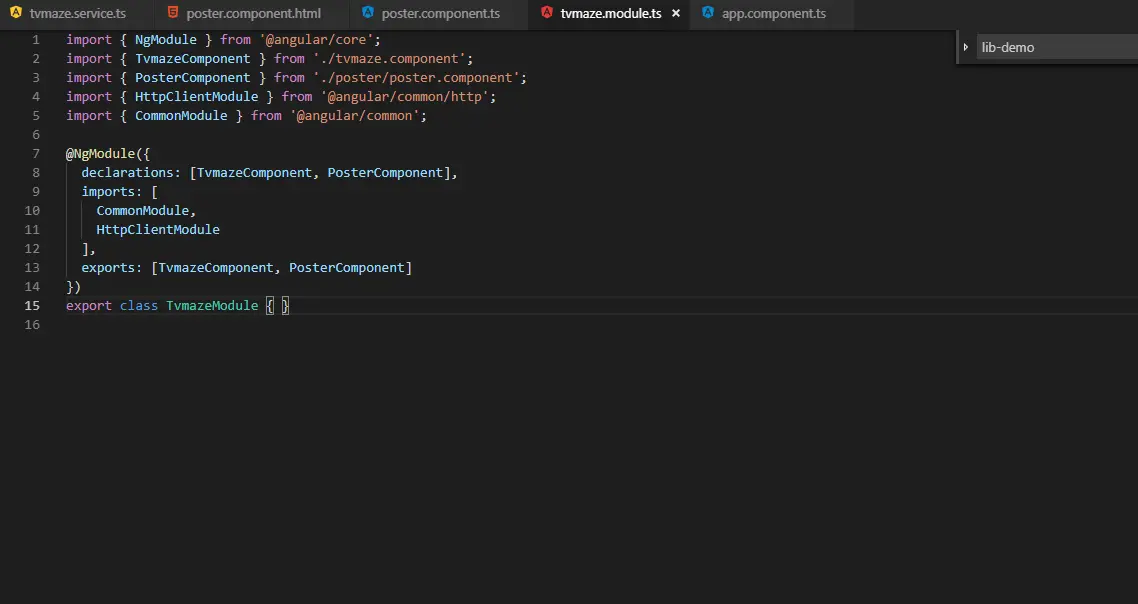
Task: Click the 'imports' property name
Action: [x=108, y=192]
